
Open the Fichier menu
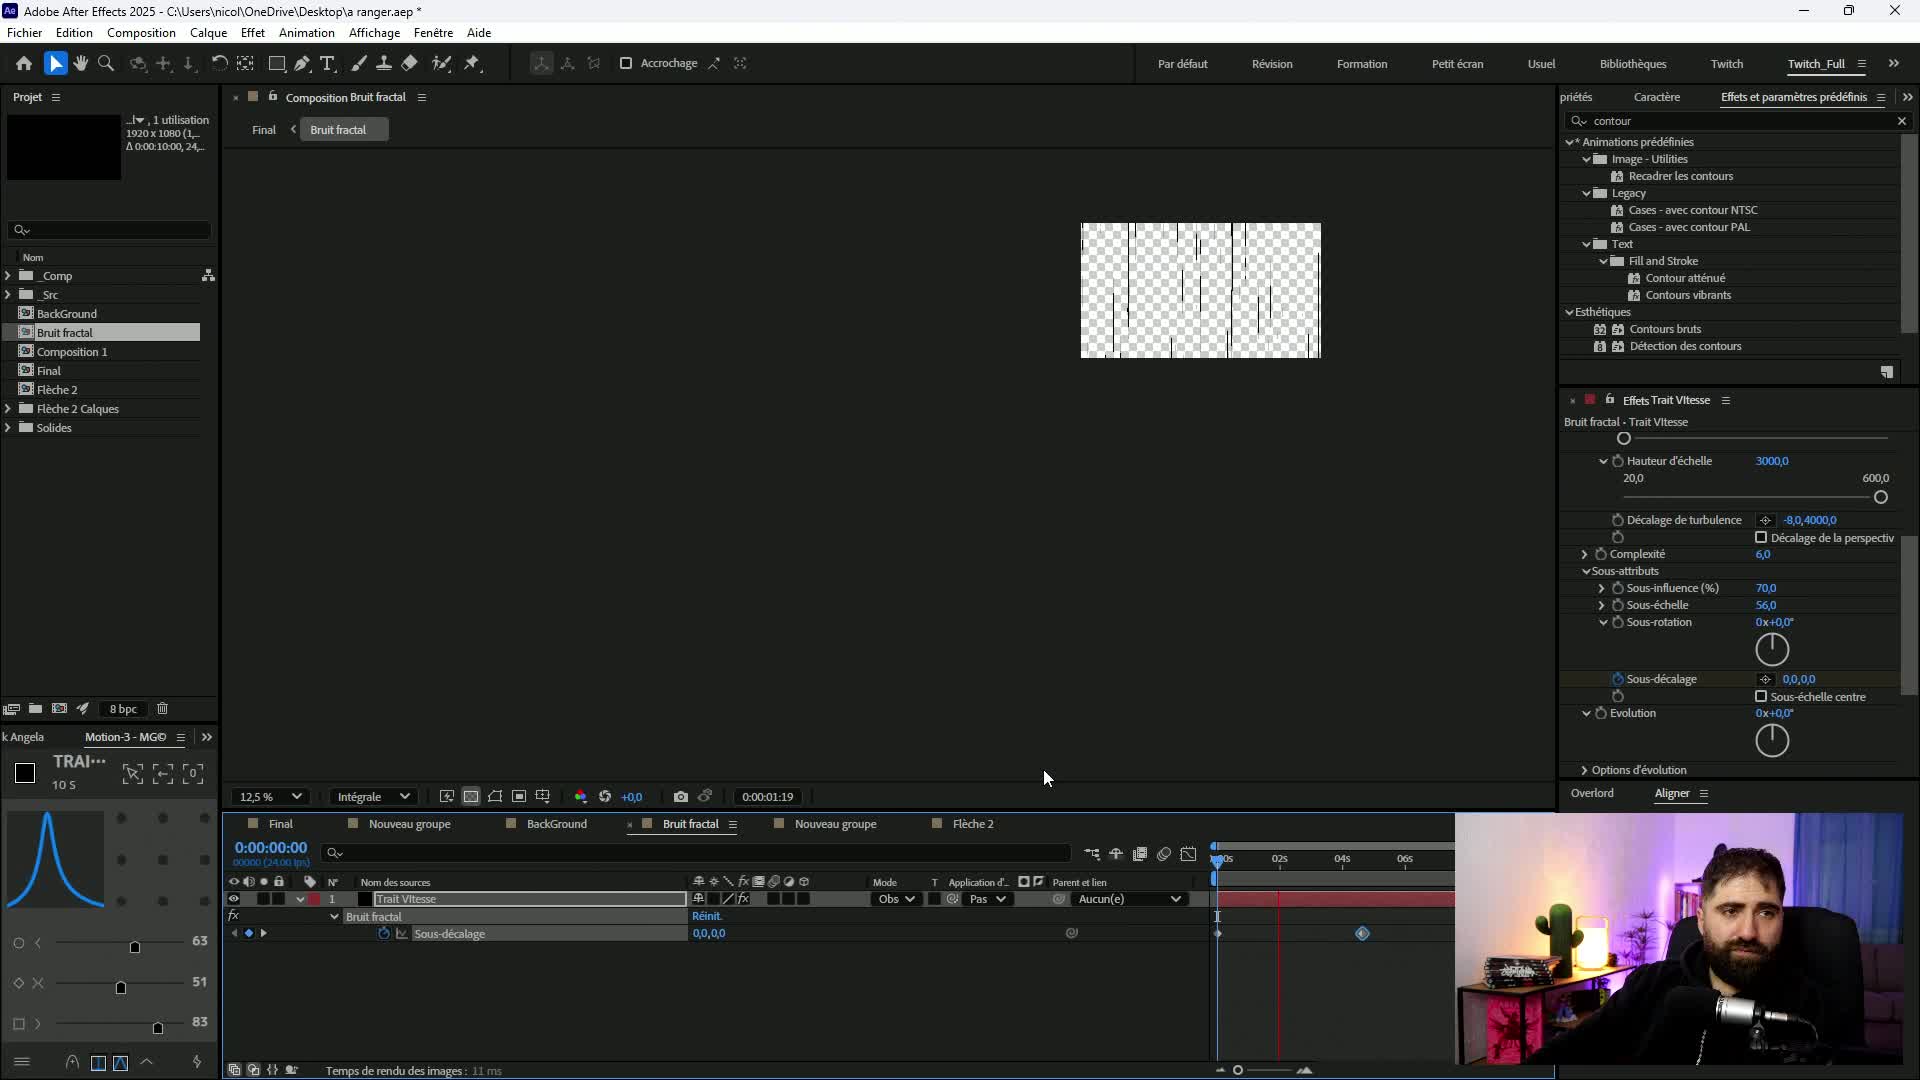click(x=25, y=33)
